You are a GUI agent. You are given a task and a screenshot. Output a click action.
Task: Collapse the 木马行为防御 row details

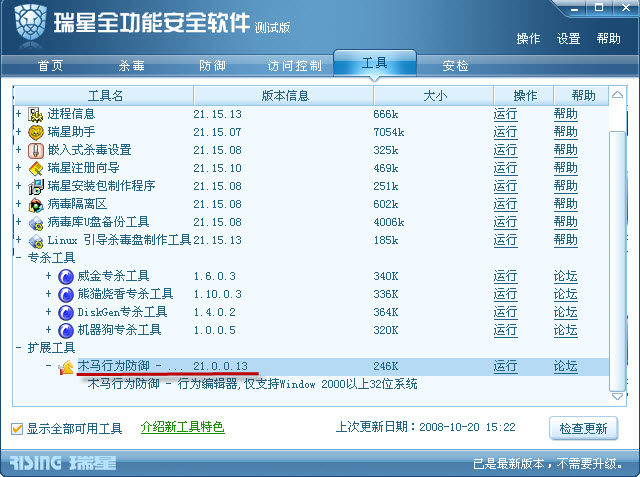click(49, 366)
